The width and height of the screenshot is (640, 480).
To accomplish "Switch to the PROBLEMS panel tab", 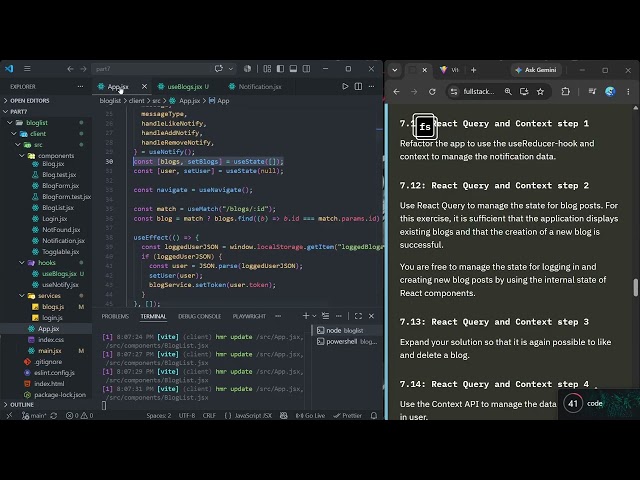I will pyautogui.click(x=115, y=316).
